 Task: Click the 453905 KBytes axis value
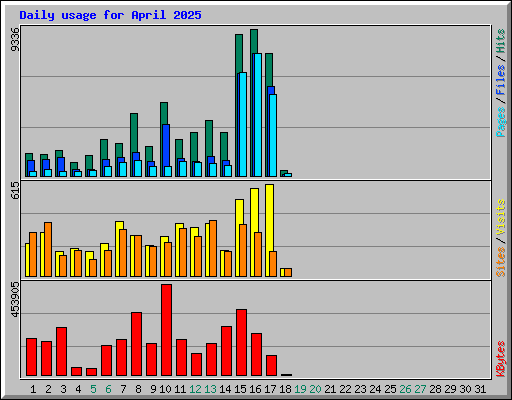click(15, 300)
